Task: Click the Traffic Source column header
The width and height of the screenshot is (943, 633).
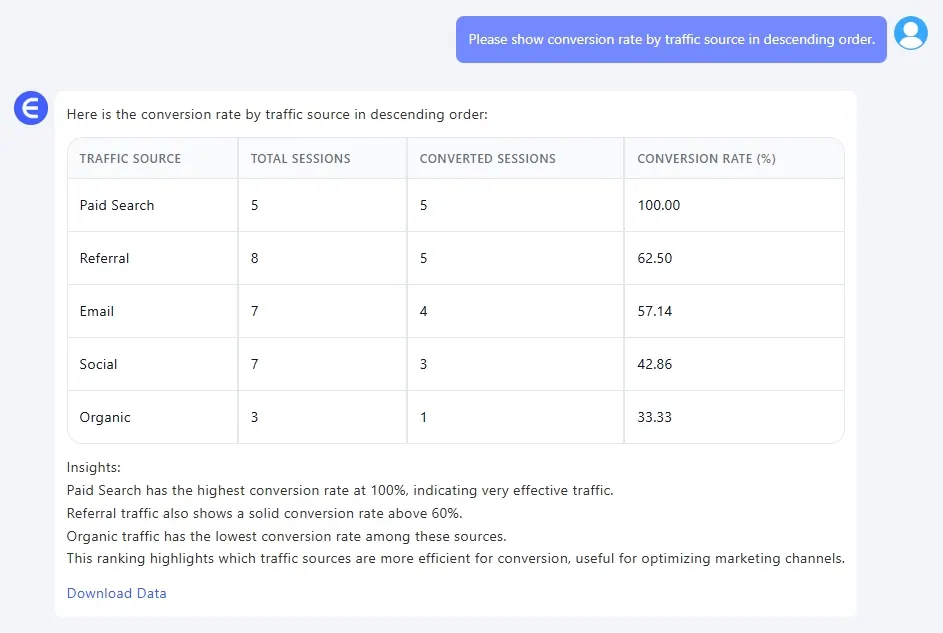Action: pyautogui.click(x=130, y=158)
